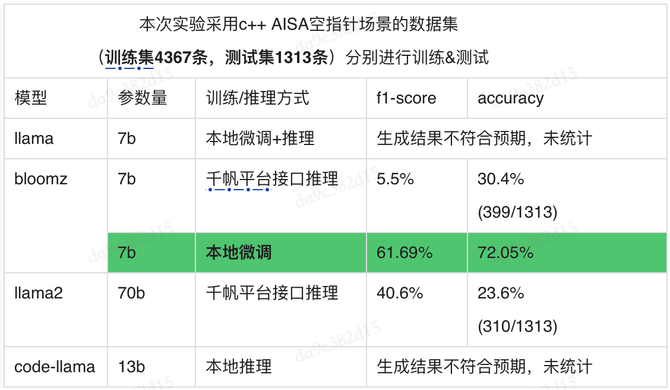Select the 5.5% f1-score cell
The image size is (670, 390).
pyautogui.click(x=417, y=196)
